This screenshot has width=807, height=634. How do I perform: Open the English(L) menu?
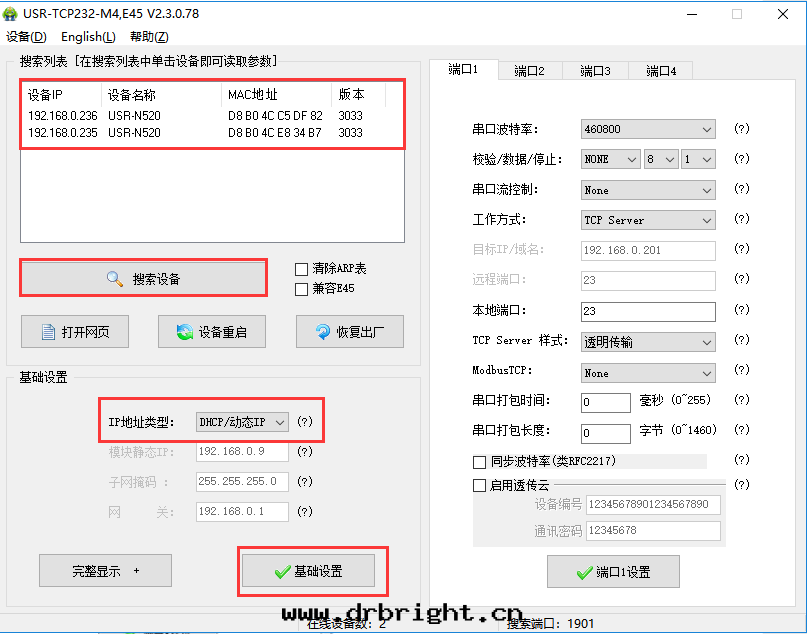point(88,37)
